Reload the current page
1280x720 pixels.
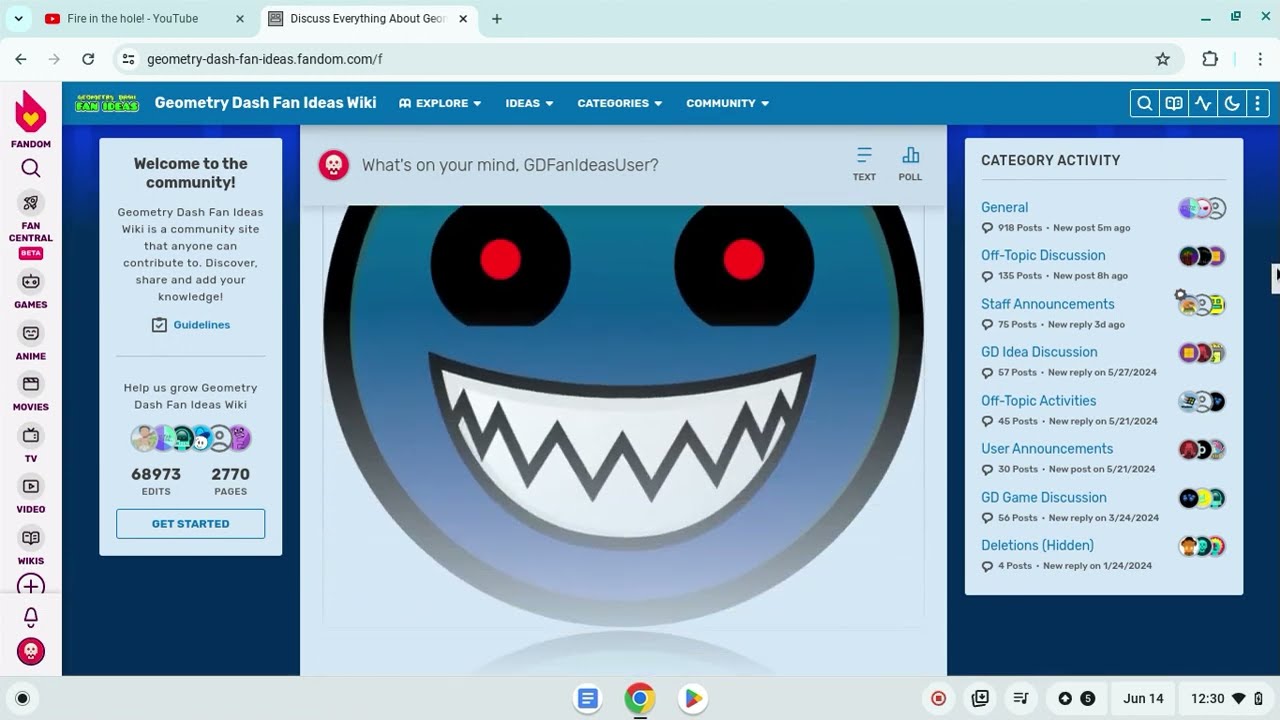pyautogui.click(x=88, y=59)
